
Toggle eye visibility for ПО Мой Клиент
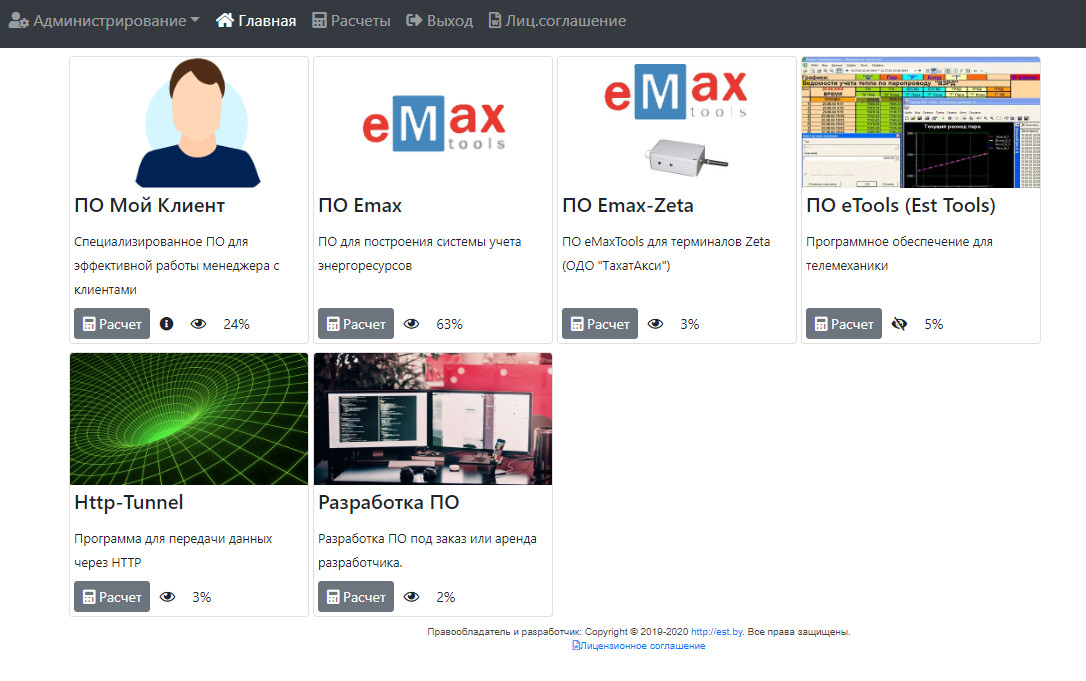coord(198,324)
